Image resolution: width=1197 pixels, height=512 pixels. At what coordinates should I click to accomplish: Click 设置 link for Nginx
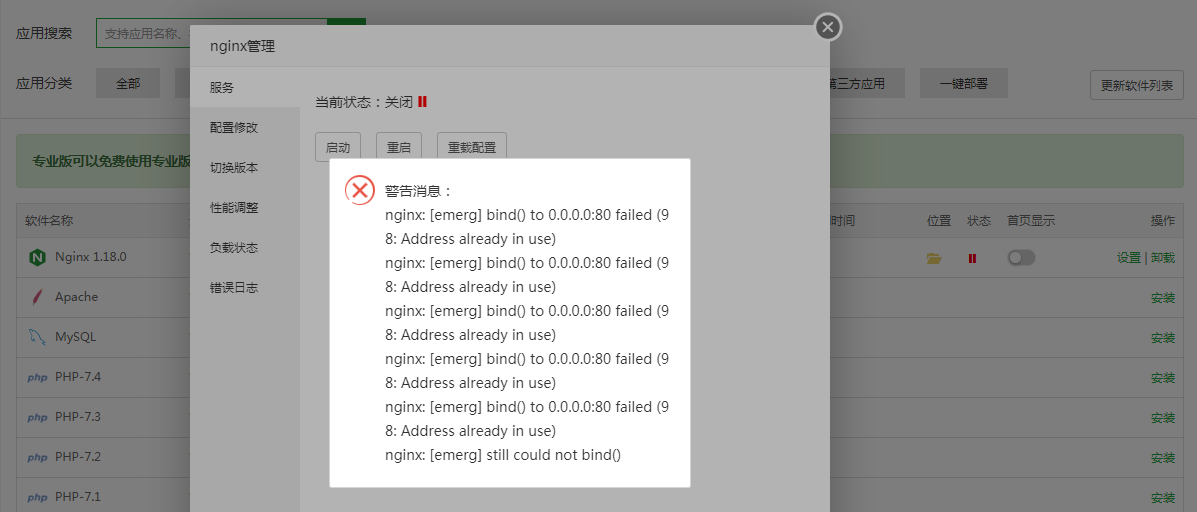point(1128,258)
